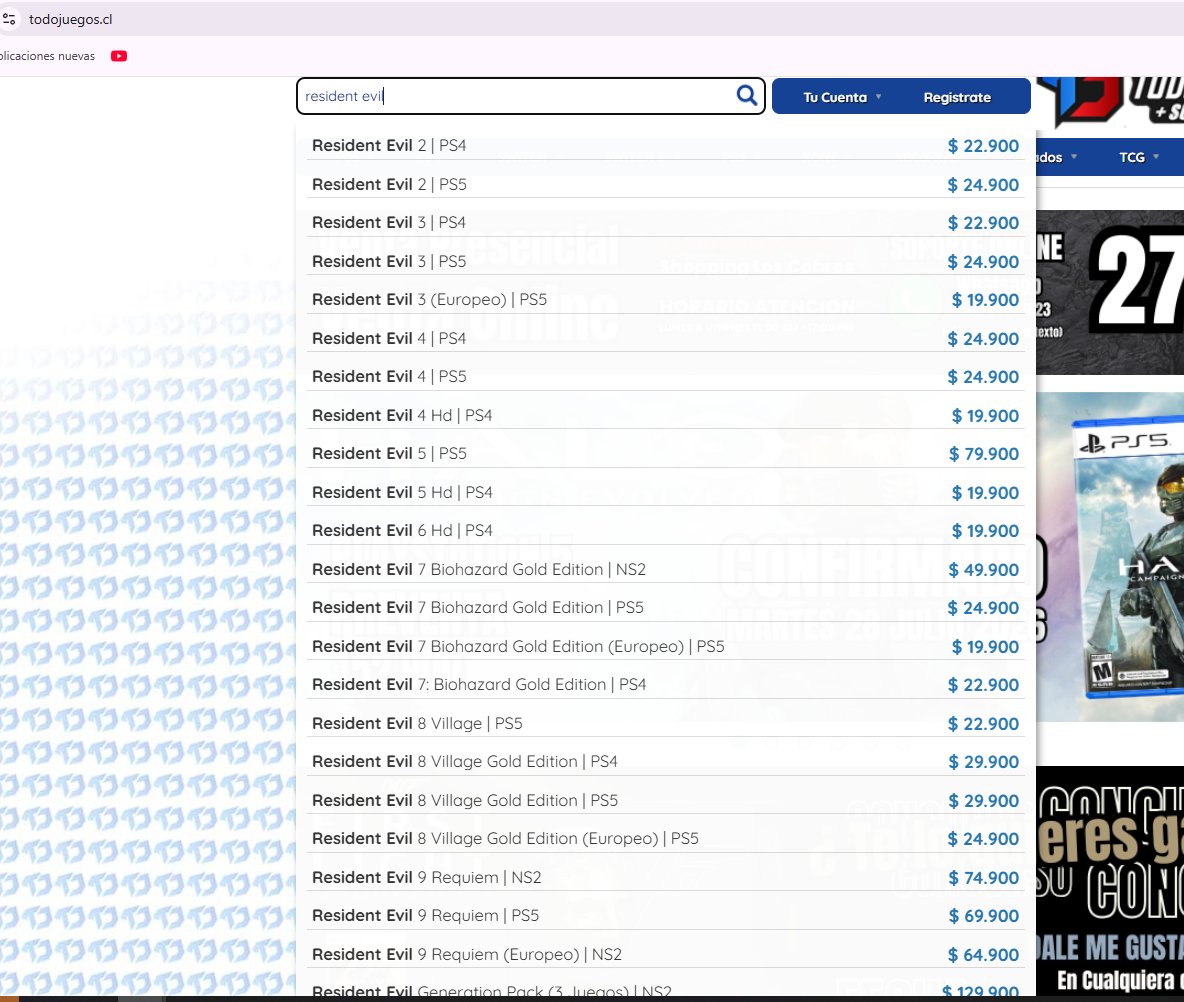
Task: Open Resident Evil 3 (Europeo) | PS5
Action: coord(665,300)
